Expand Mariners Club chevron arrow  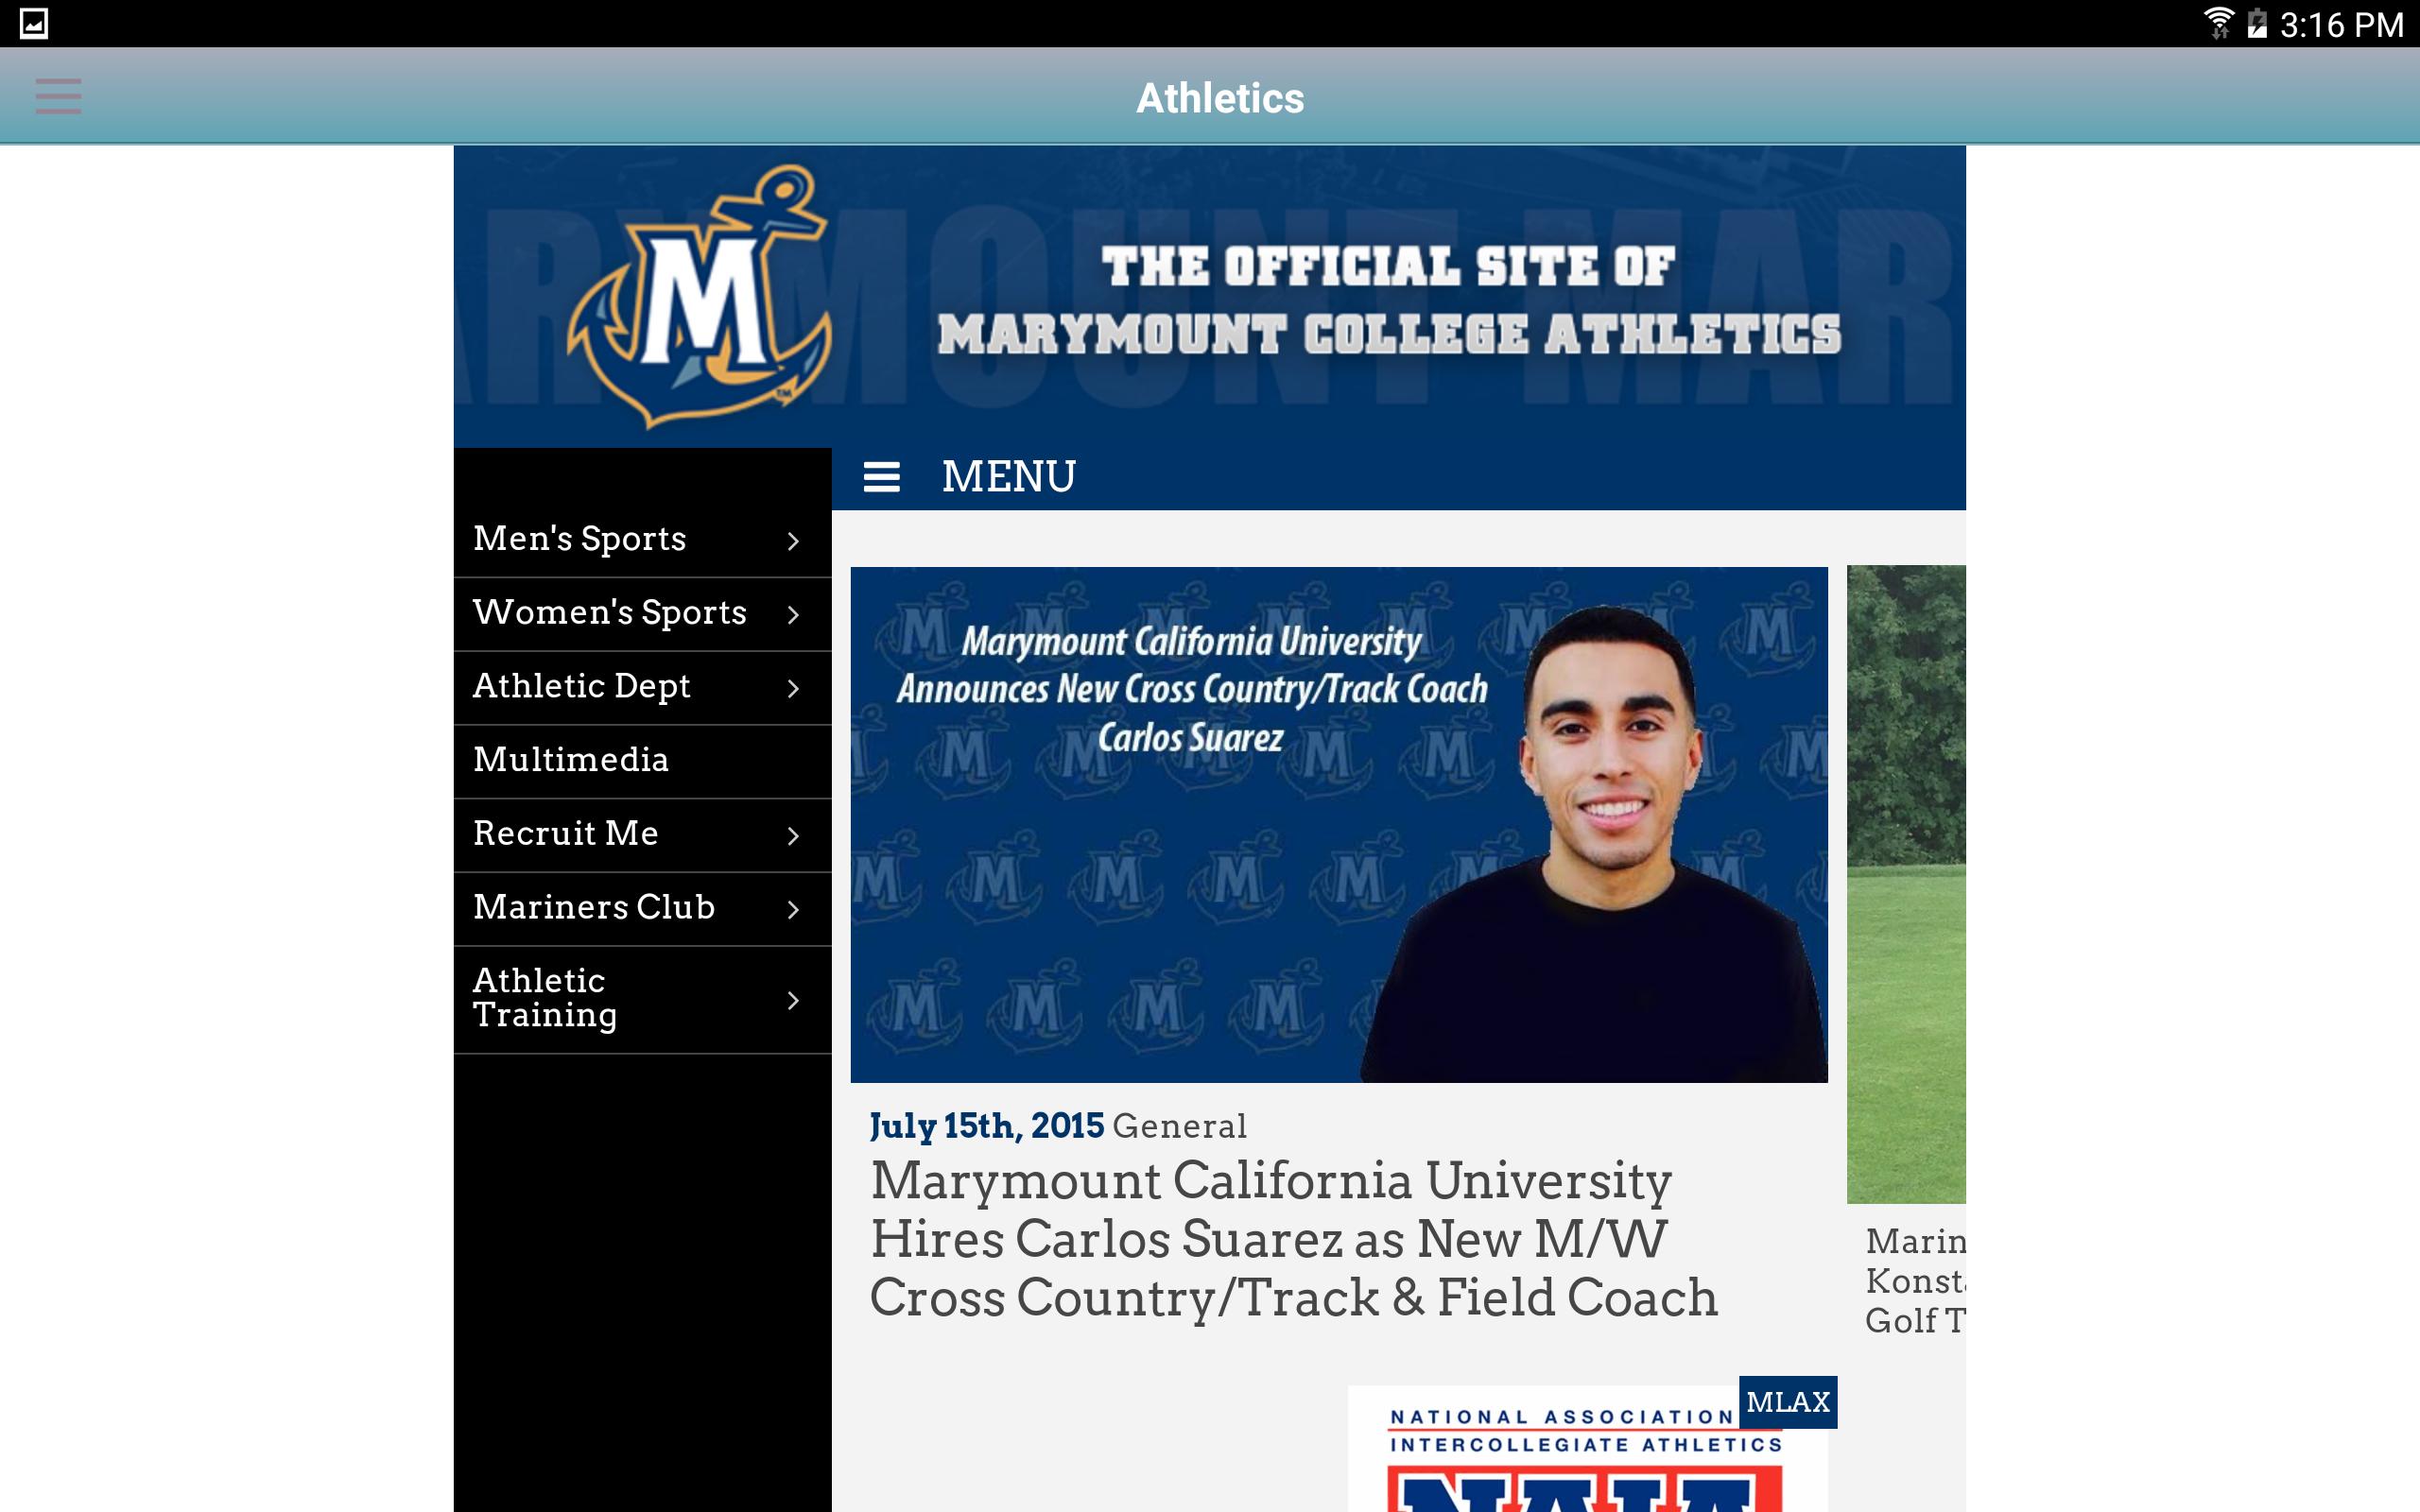click(x=793, y=909)
